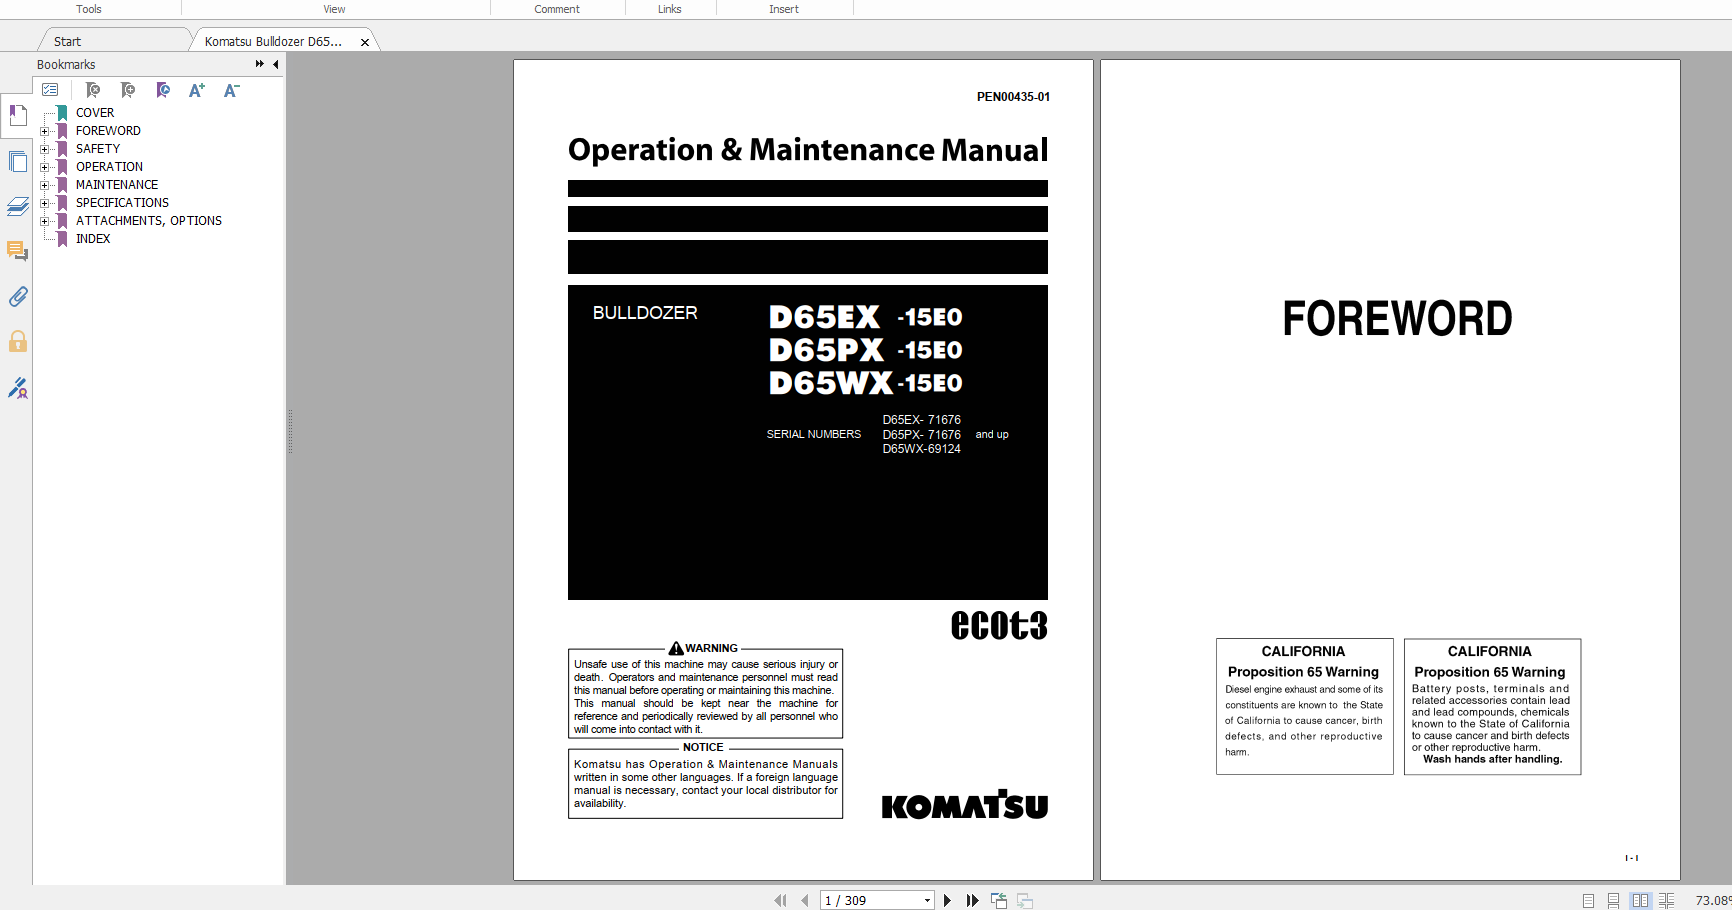Open the View ribbon tab
Viewport: 1732px width, 910px height.
pyautogui.click(x=334, y=9)
